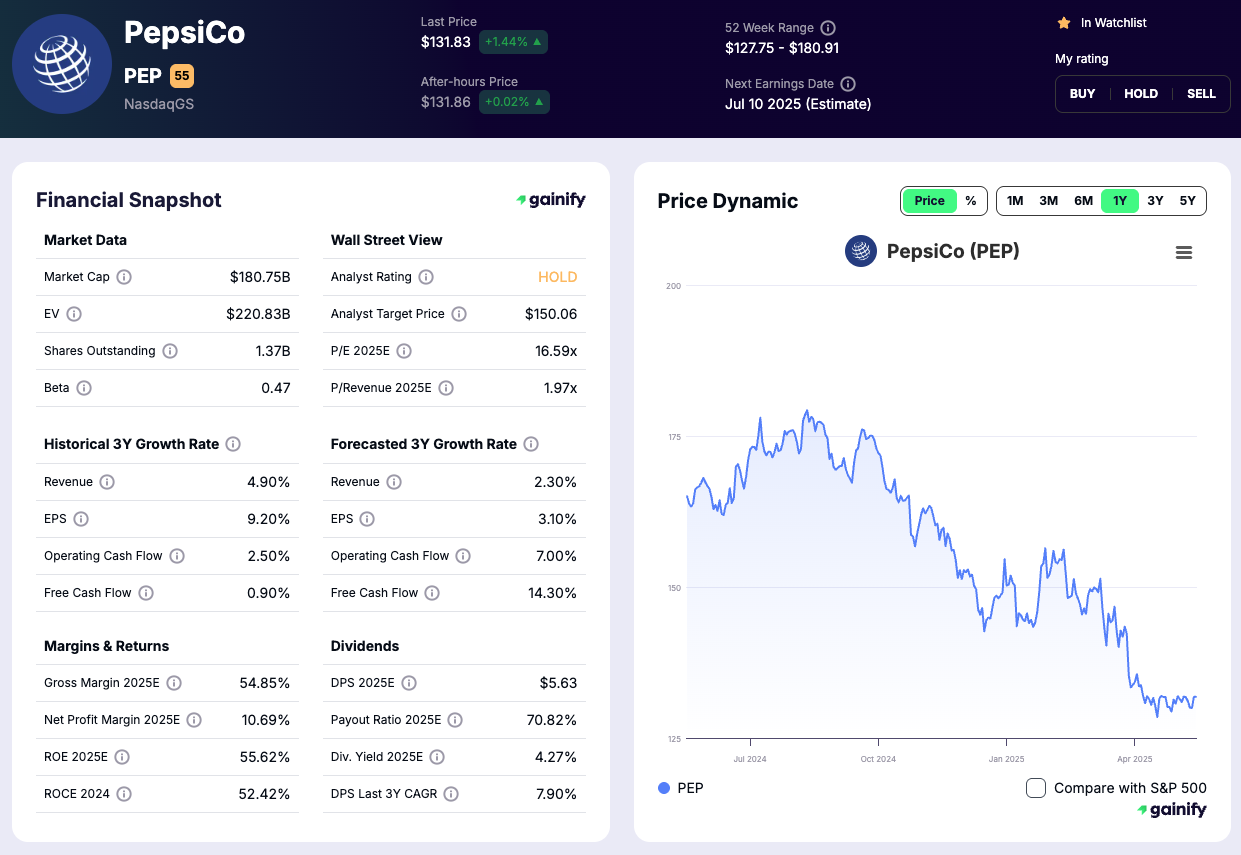Click gainify logo in Financial Snapshot card
1241x855 pixels.
pos(551,200)
